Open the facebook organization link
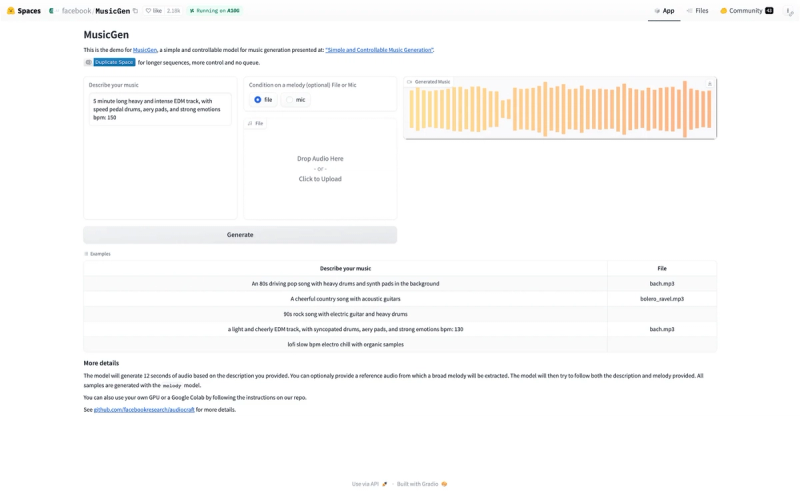Screen dimensions: 800x495 point(77,11)
